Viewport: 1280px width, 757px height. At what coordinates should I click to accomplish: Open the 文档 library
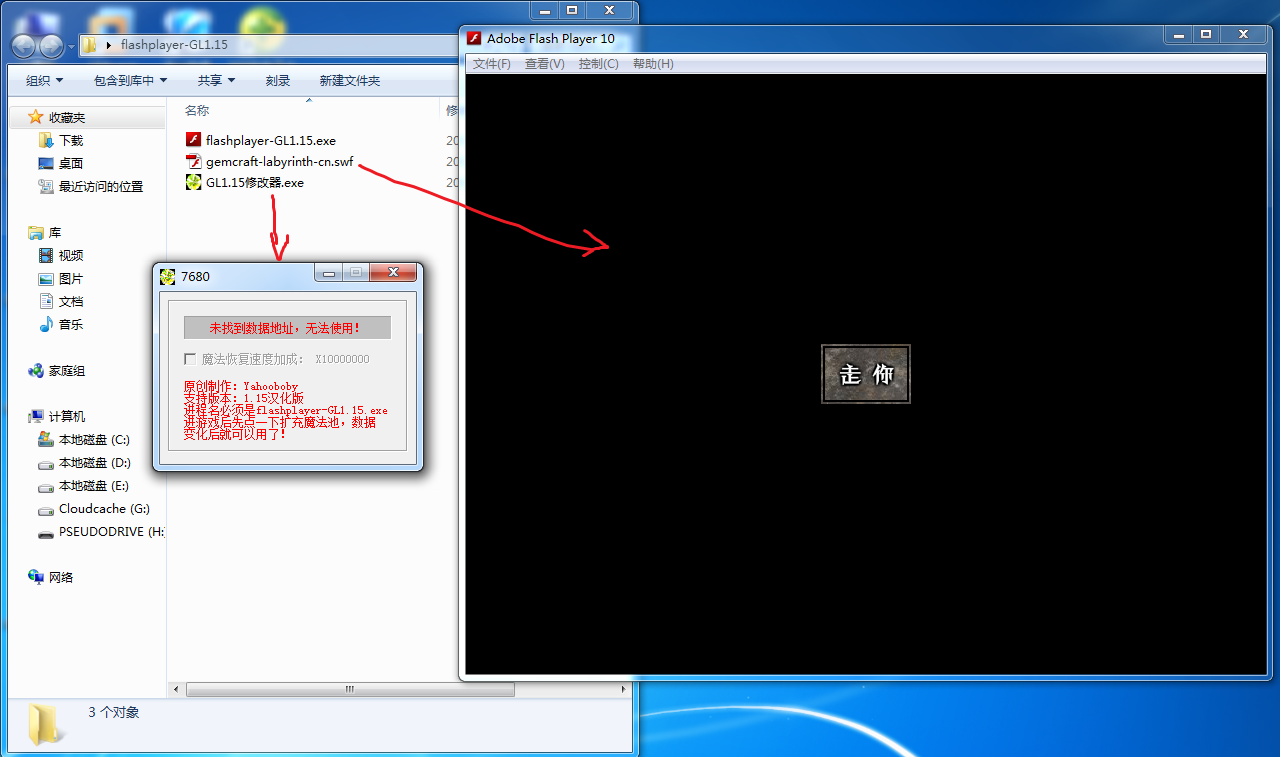coord(71,301)
